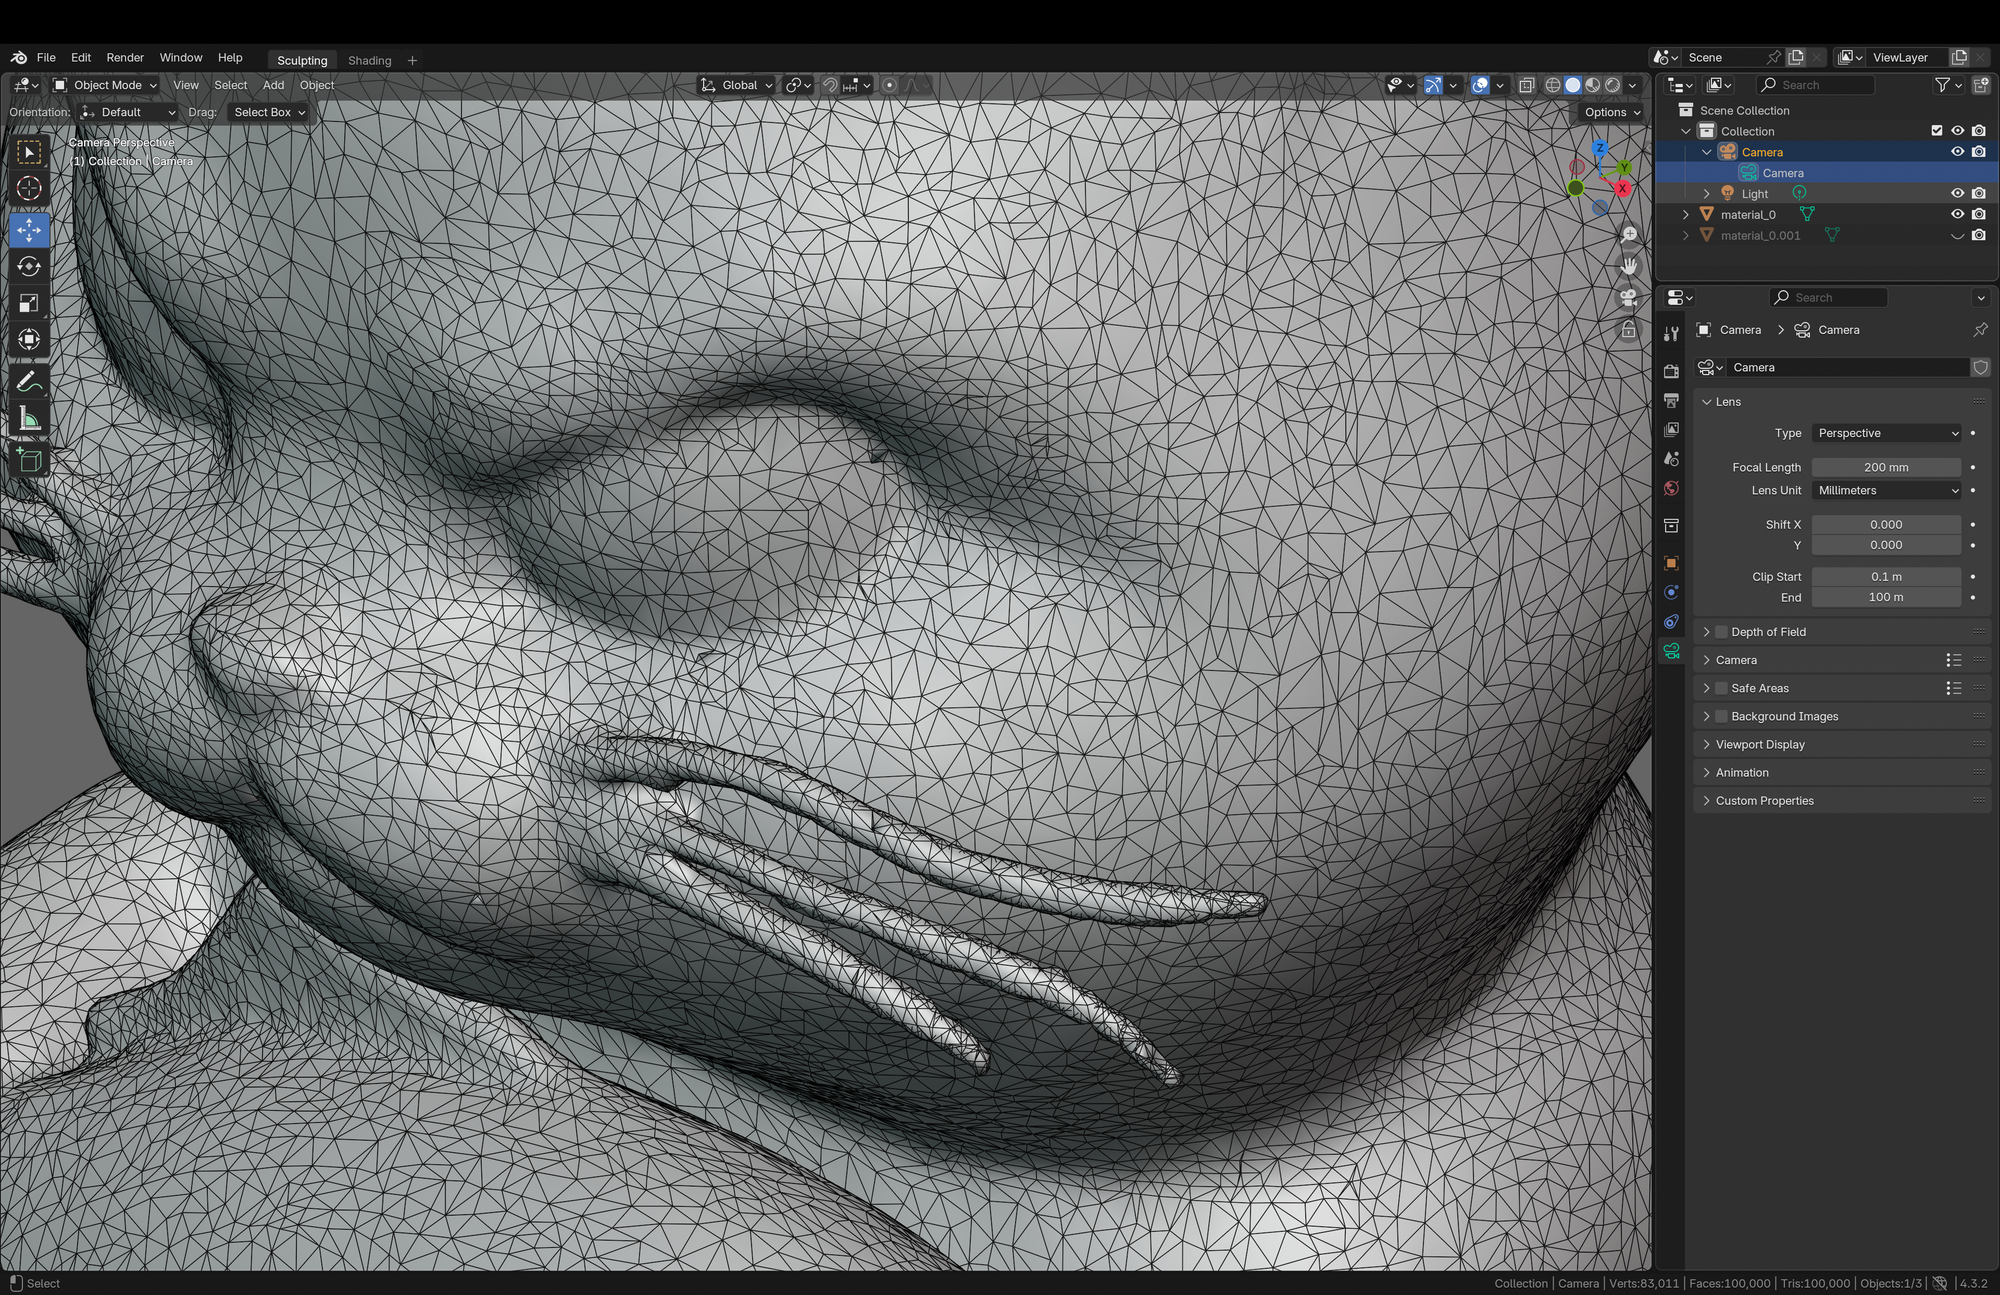Activate the Rotate tool
The height and width of the screenshot is (1295, 2000).
coord(29,266)
